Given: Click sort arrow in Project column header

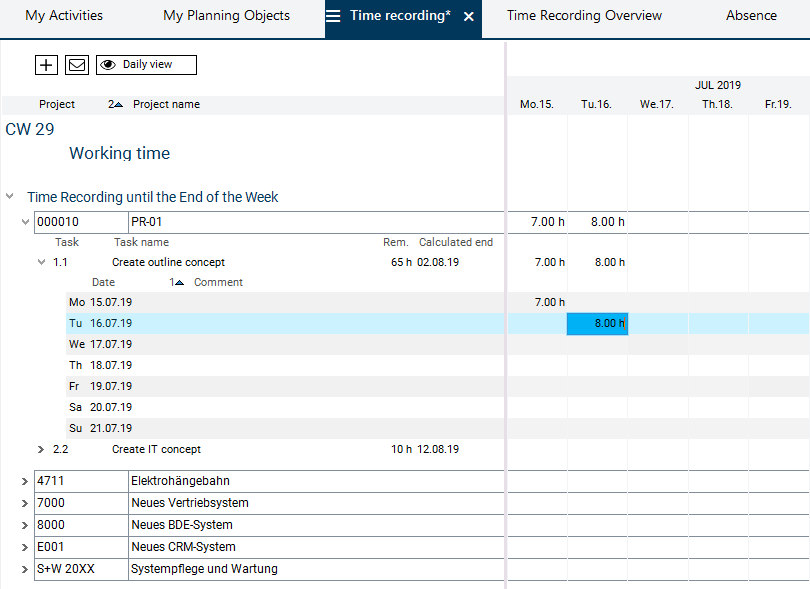Looking at the screenshot, I should click(x=117, y=105).
